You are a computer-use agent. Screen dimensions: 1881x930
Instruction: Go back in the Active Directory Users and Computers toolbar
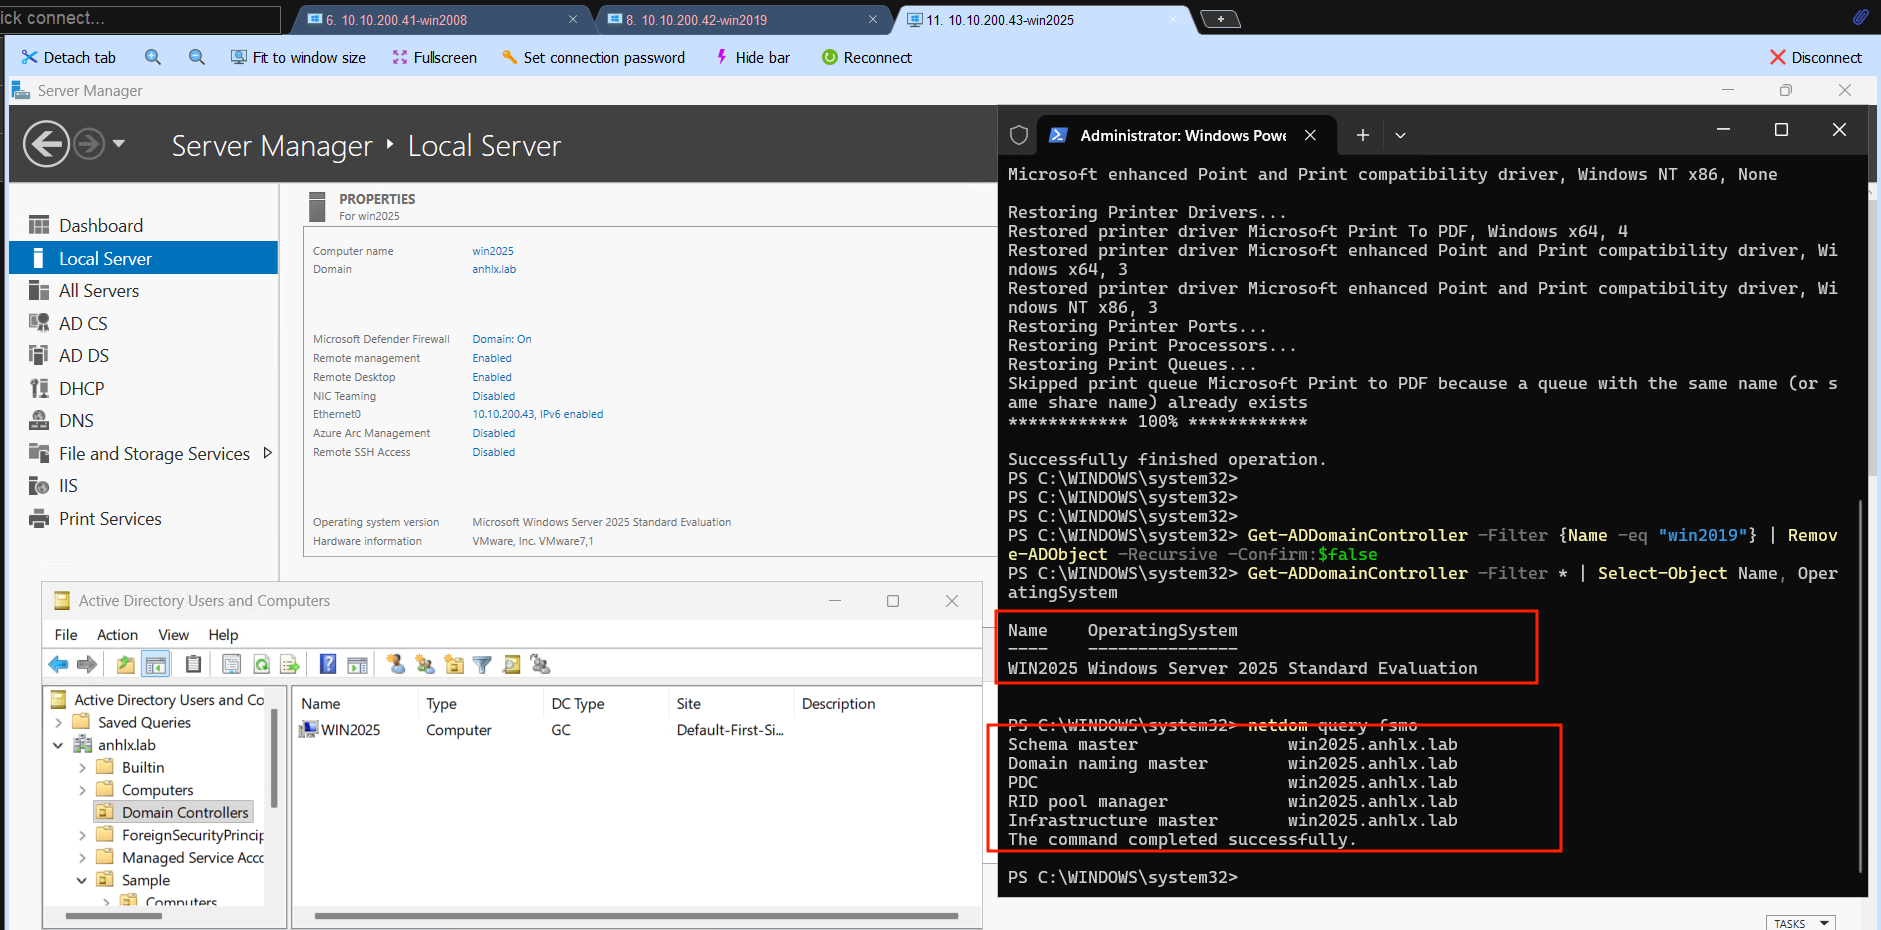pyautogui.click(x=58, y=664)
